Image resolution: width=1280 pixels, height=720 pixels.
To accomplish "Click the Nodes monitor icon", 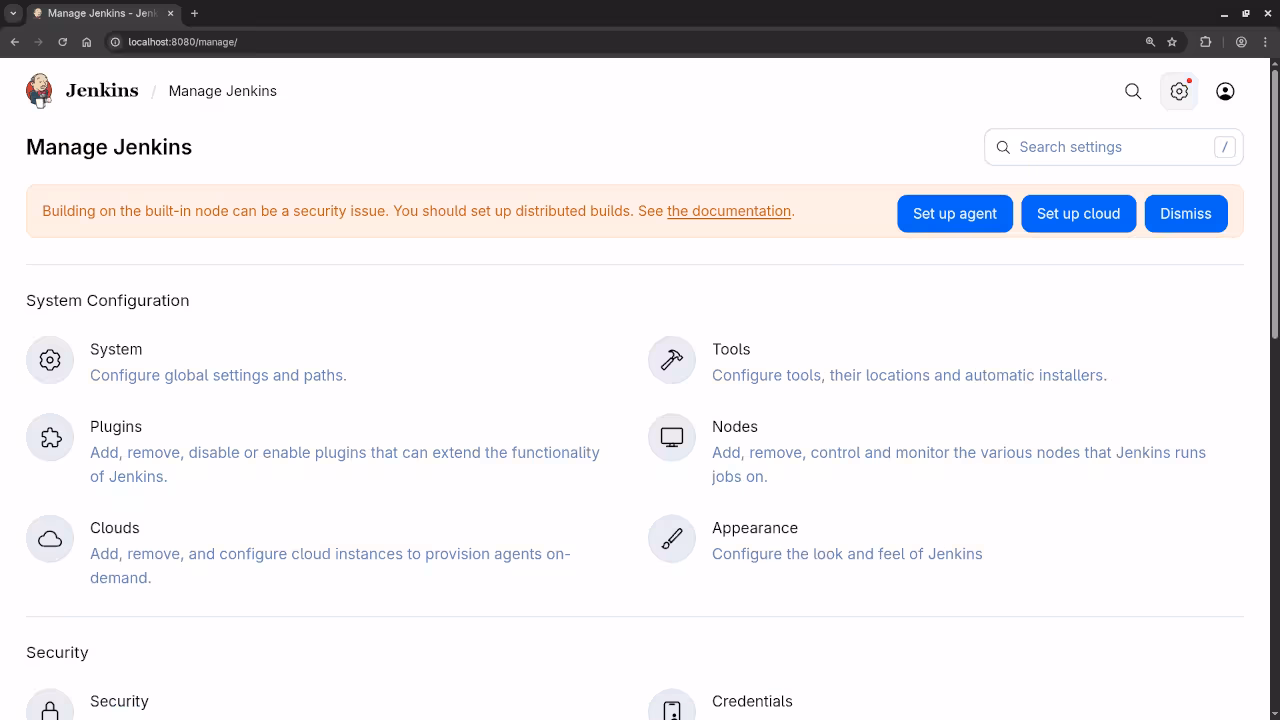I will pos(672,438).
